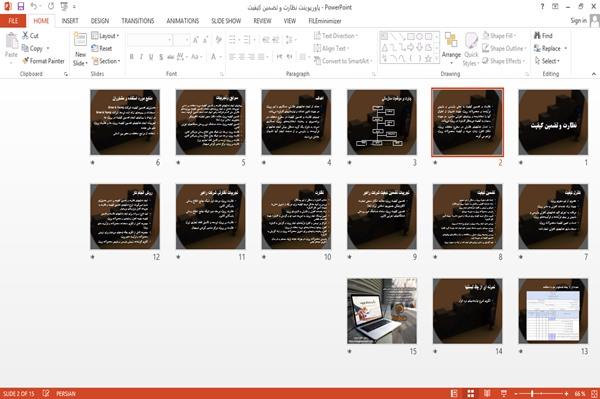The height and width of the screenshot is (399, 600).
Task: Insert a New Slide
Action: tap(80, 49)
